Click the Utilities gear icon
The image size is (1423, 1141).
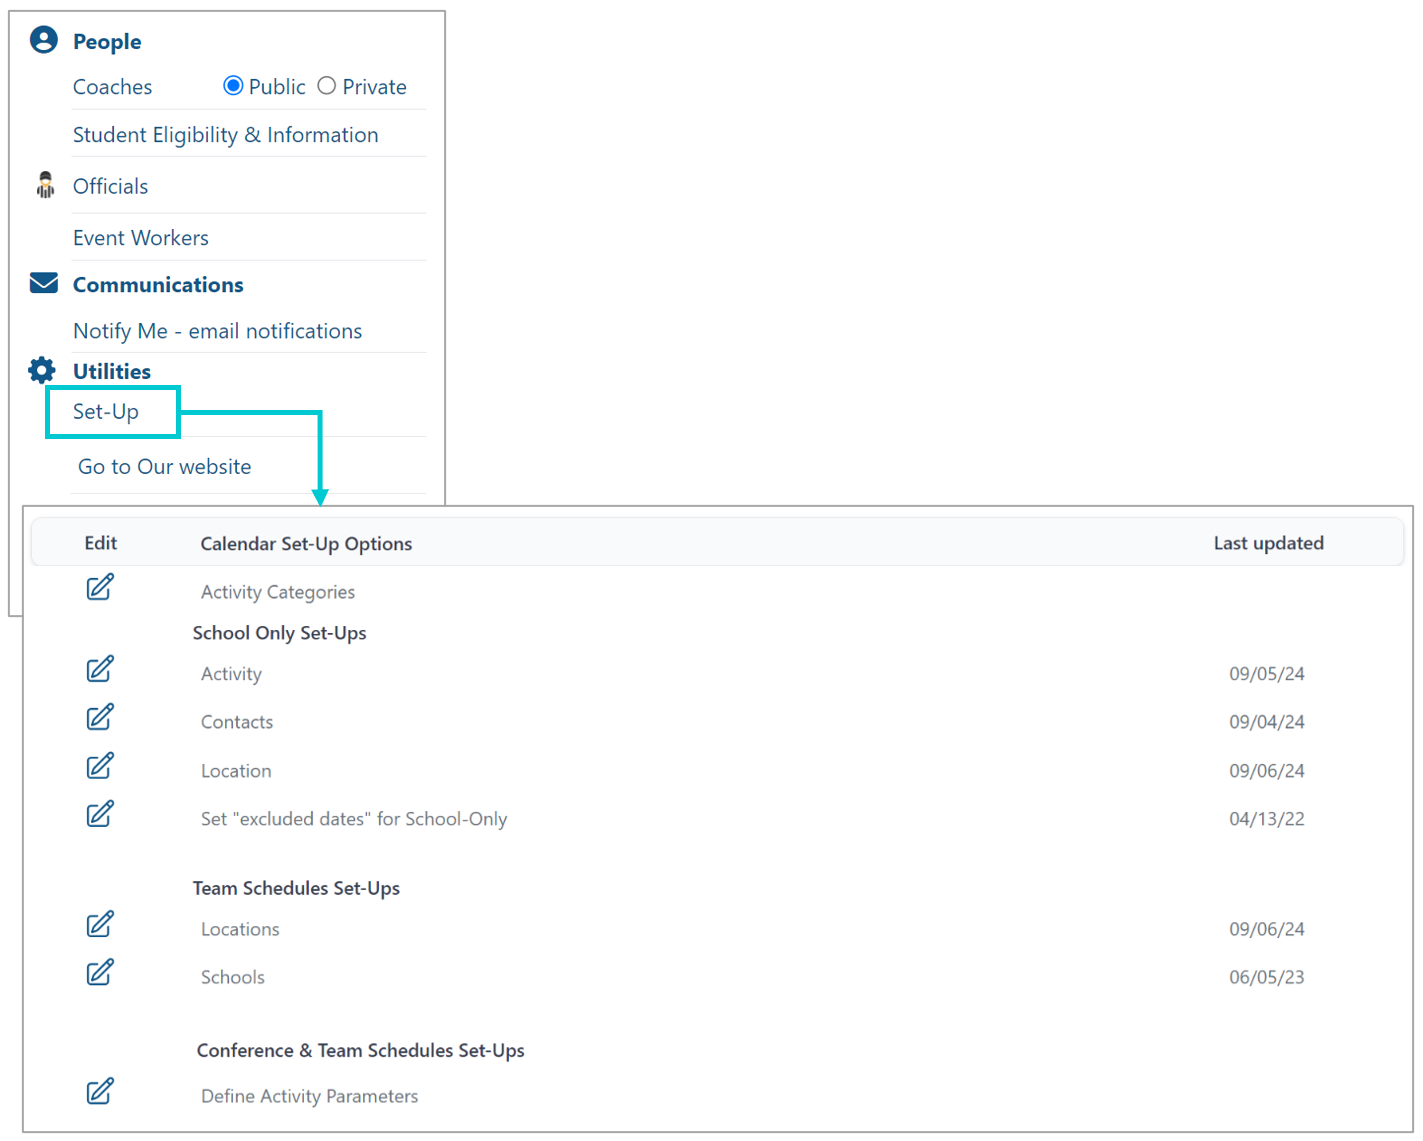(42, 370)
